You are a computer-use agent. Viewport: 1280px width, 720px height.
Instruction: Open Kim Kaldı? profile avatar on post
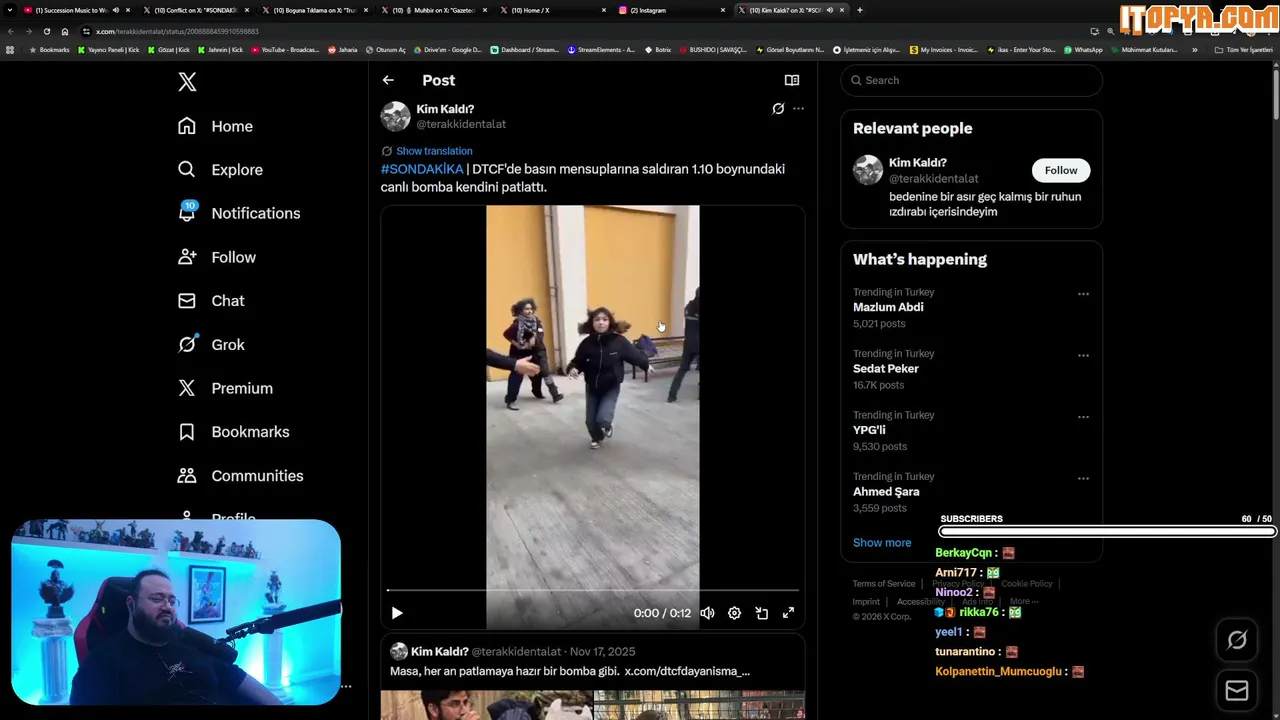[396, 116]
